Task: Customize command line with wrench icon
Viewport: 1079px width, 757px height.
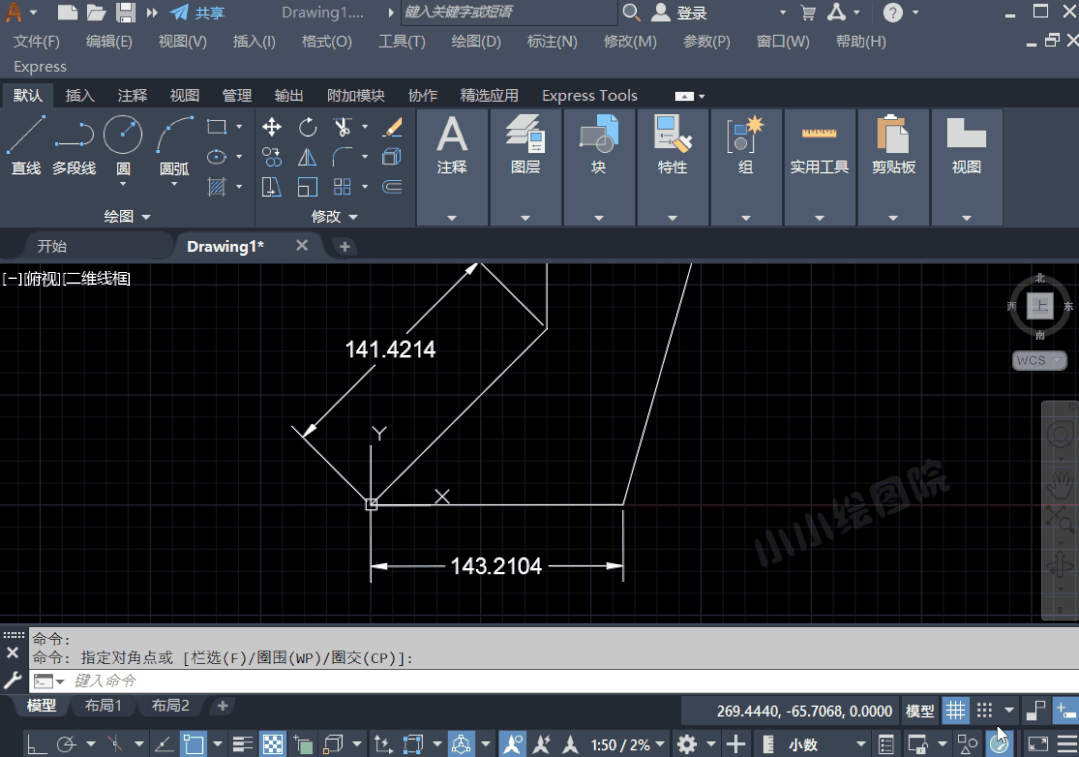Action: click(13, 681)
